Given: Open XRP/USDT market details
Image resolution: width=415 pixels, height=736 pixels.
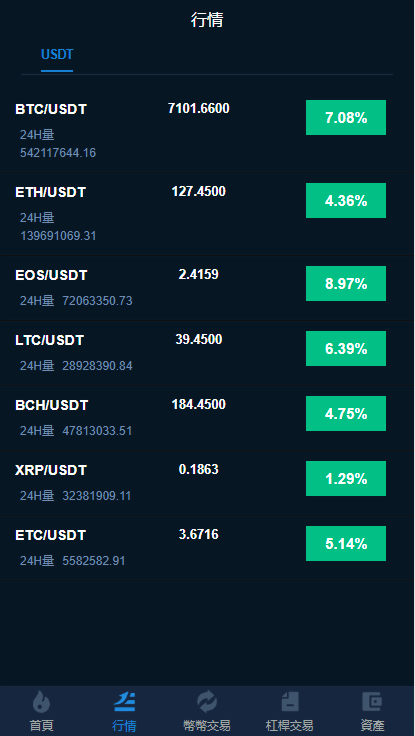Looking at the screenshot, I should point(208,483).
